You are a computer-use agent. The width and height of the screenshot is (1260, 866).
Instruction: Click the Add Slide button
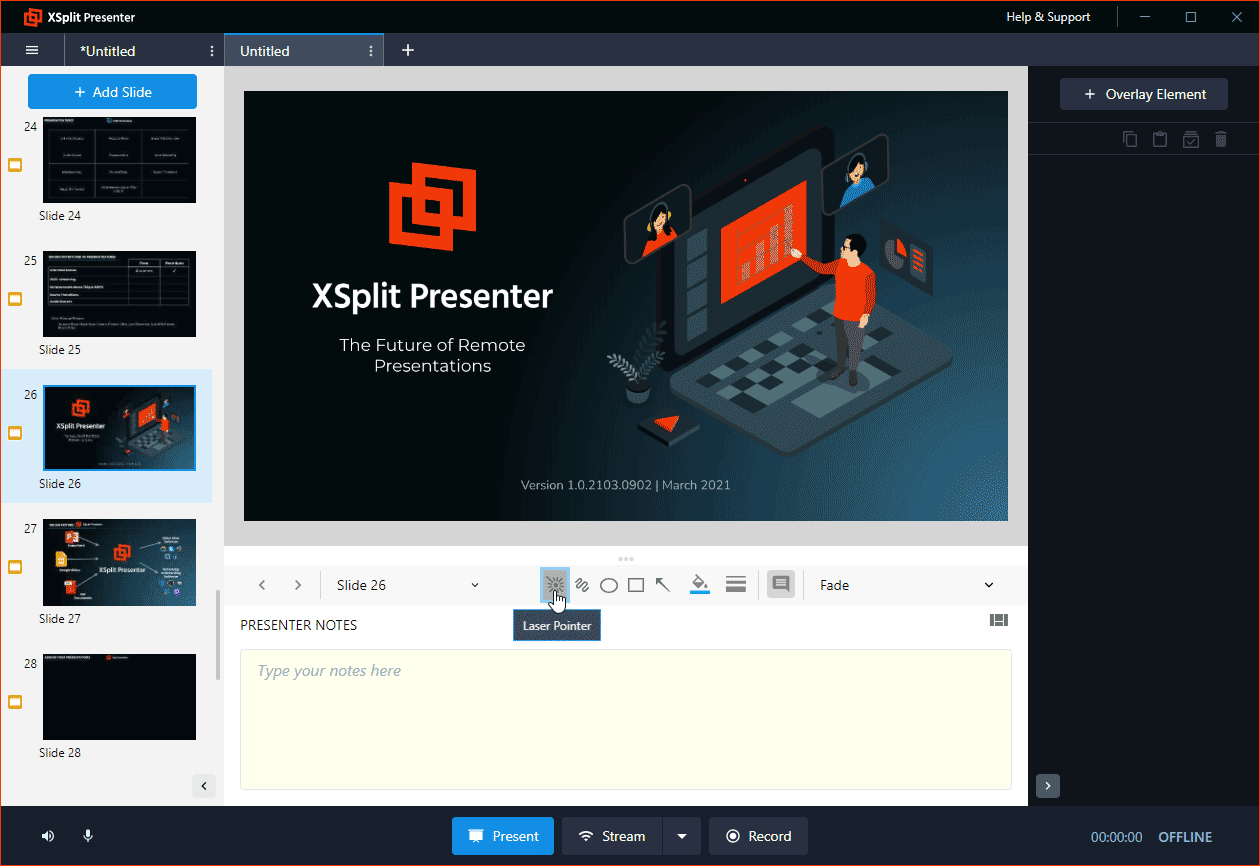pos(112,92)
